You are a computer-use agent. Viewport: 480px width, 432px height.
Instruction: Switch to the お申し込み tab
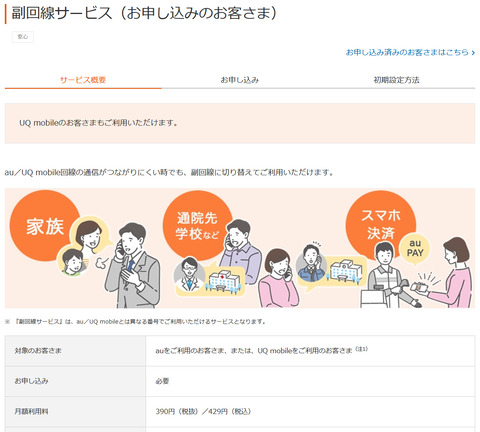tap(240, 80)
